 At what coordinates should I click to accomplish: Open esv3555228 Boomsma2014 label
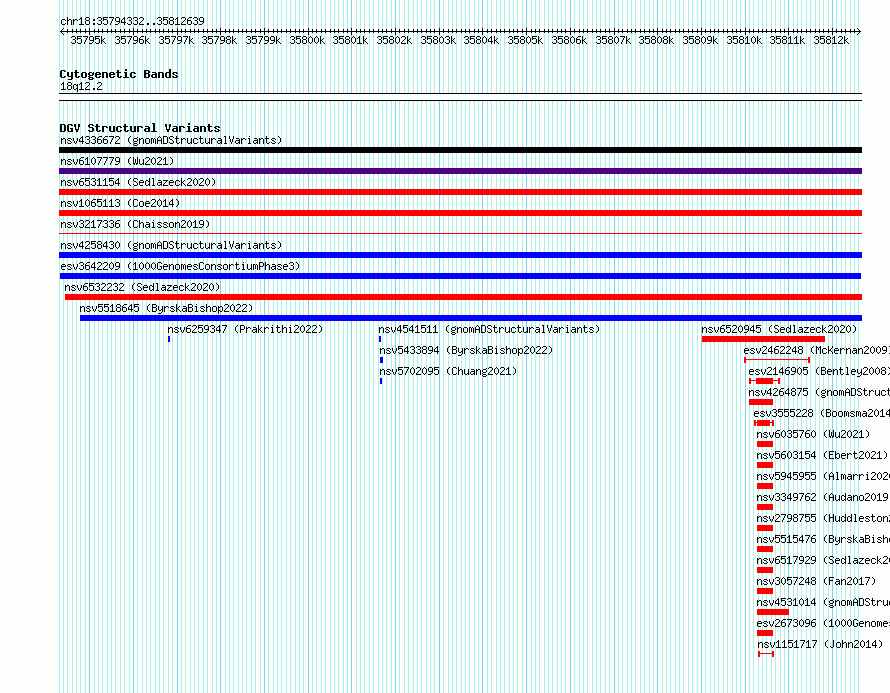(x=821, y=413)
